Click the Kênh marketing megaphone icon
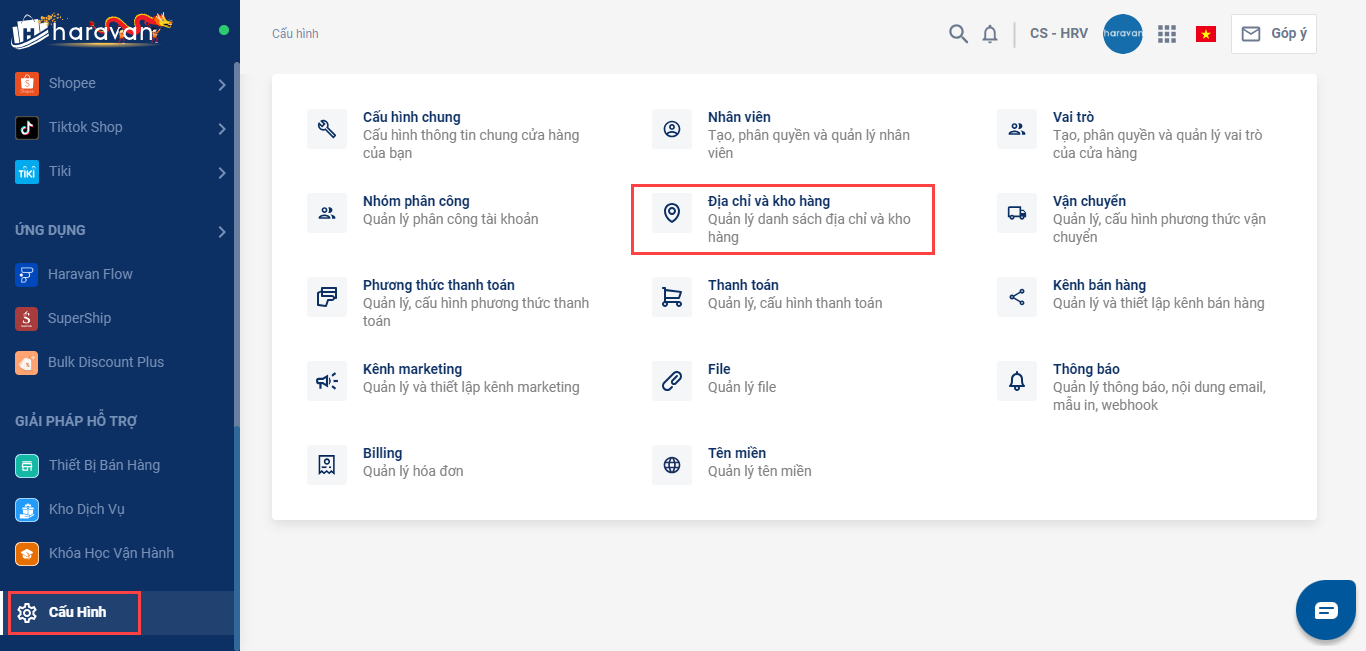 point(327,381)
